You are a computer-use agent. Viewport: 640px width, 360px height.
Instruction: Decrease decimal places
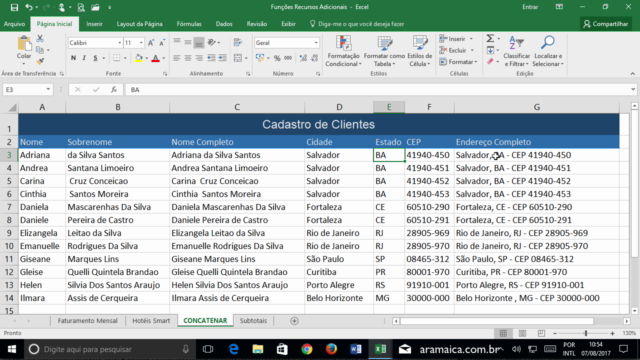[x=314, y=58]
